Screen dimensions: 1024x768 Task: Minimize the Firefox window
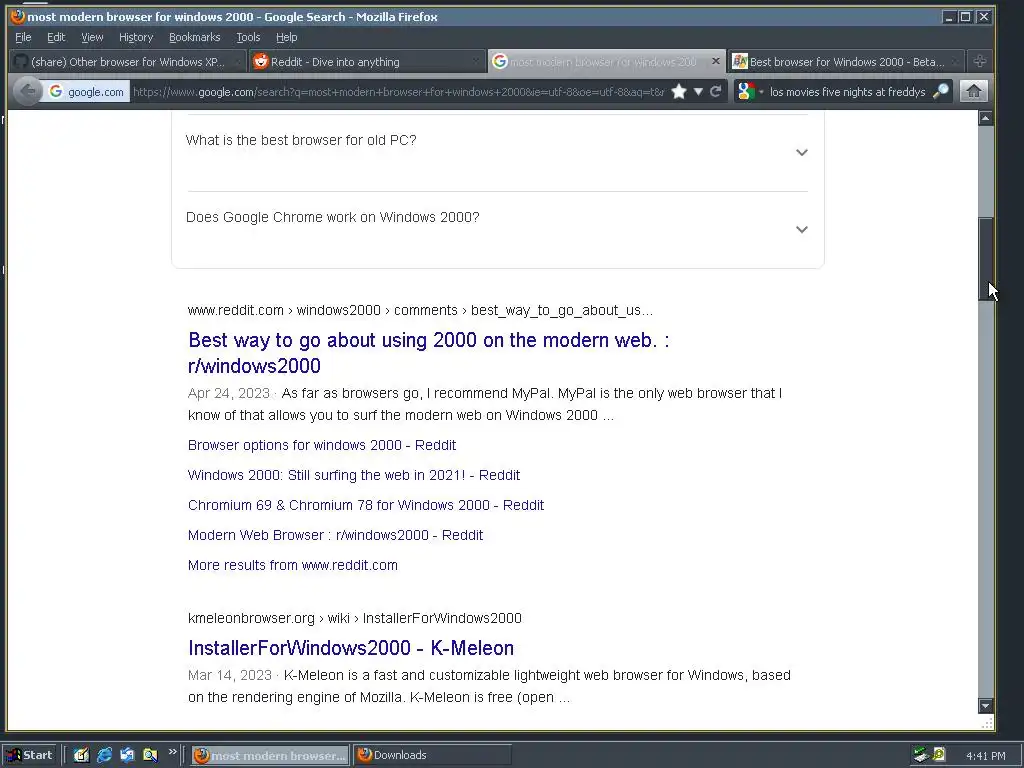[x=949, y=17]
